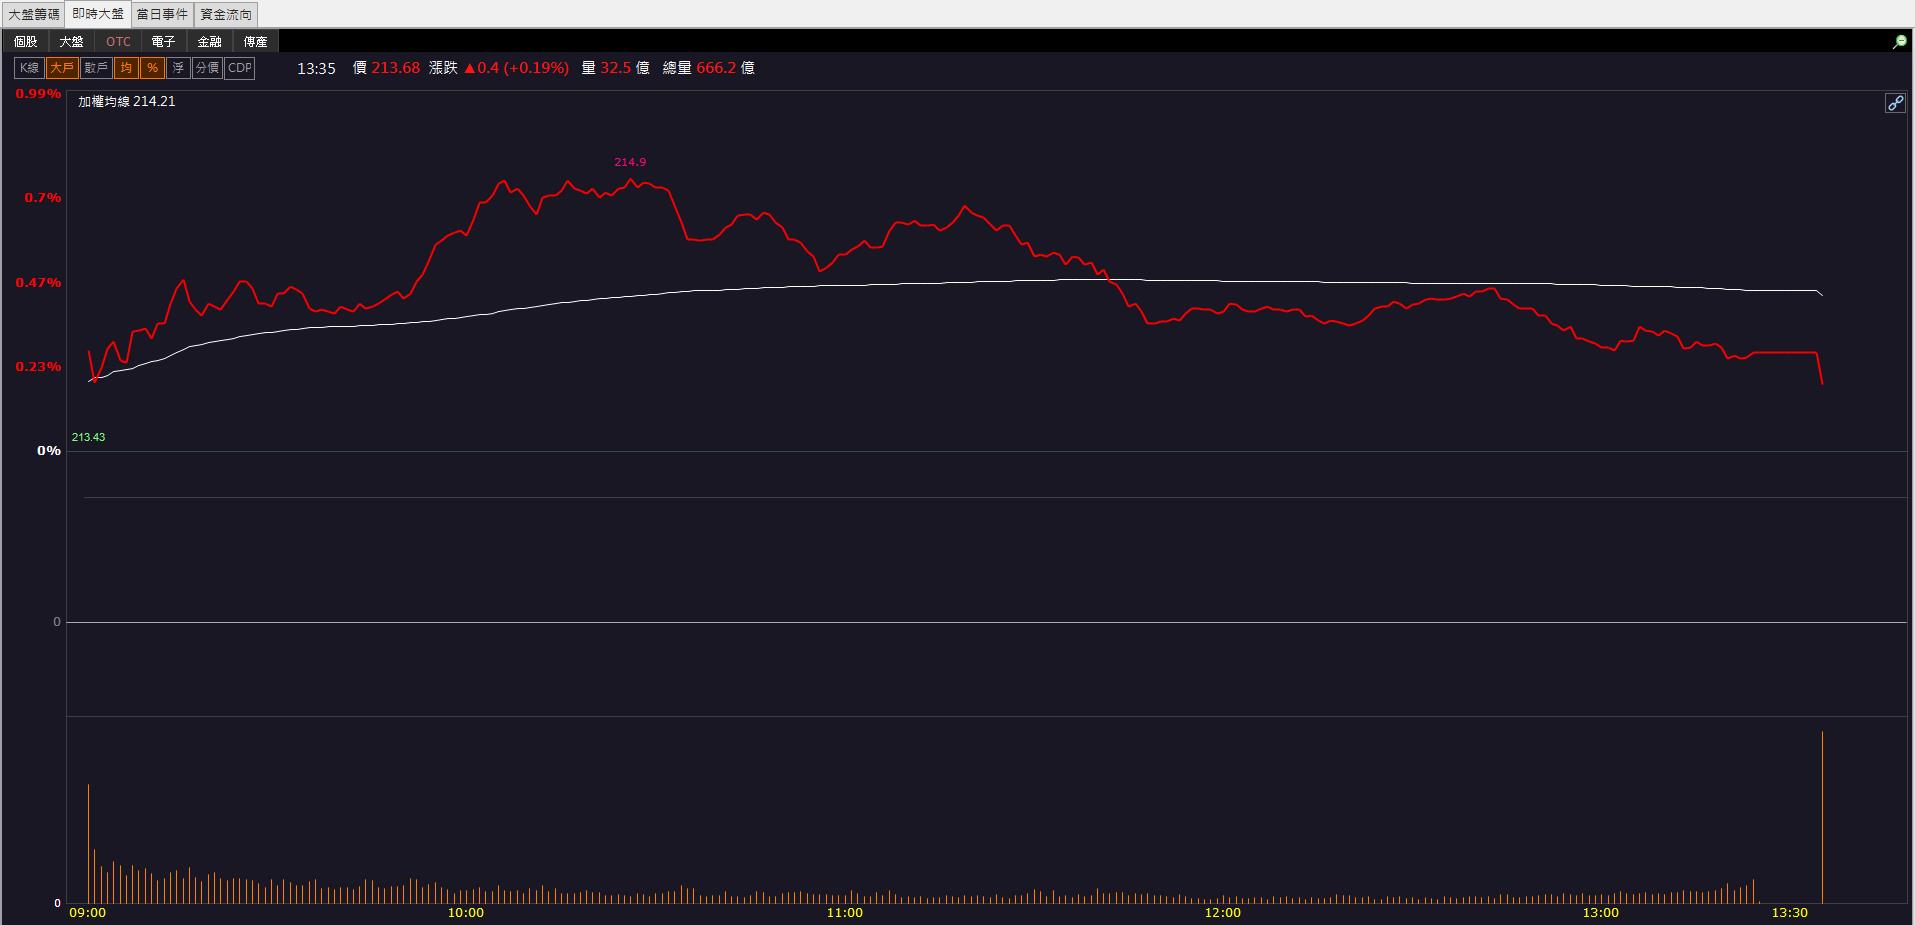This screenshot has width=1915, height=925.
Task: Click the 213.43 low price marker
Action: pyautogui.click(x=88, y=437)
